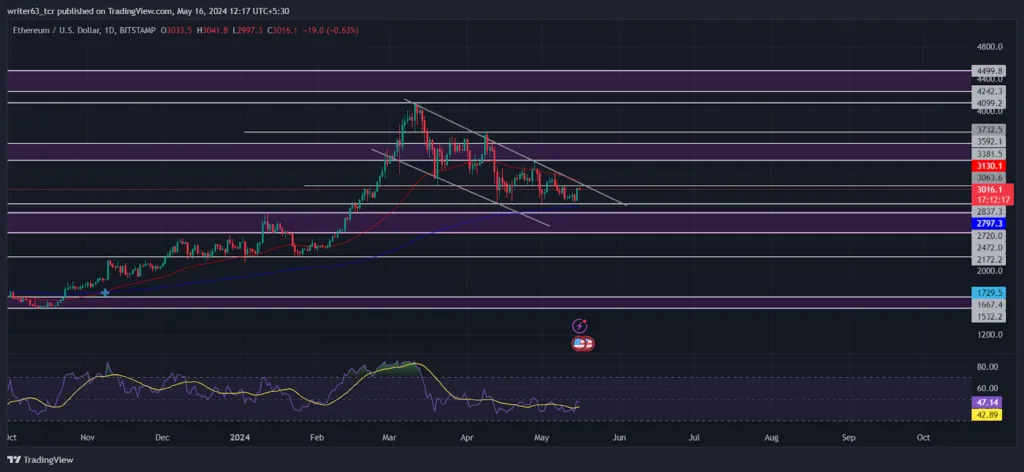
Task: Click the red 3130.1 moving average label
Action: tap(987, 166)
